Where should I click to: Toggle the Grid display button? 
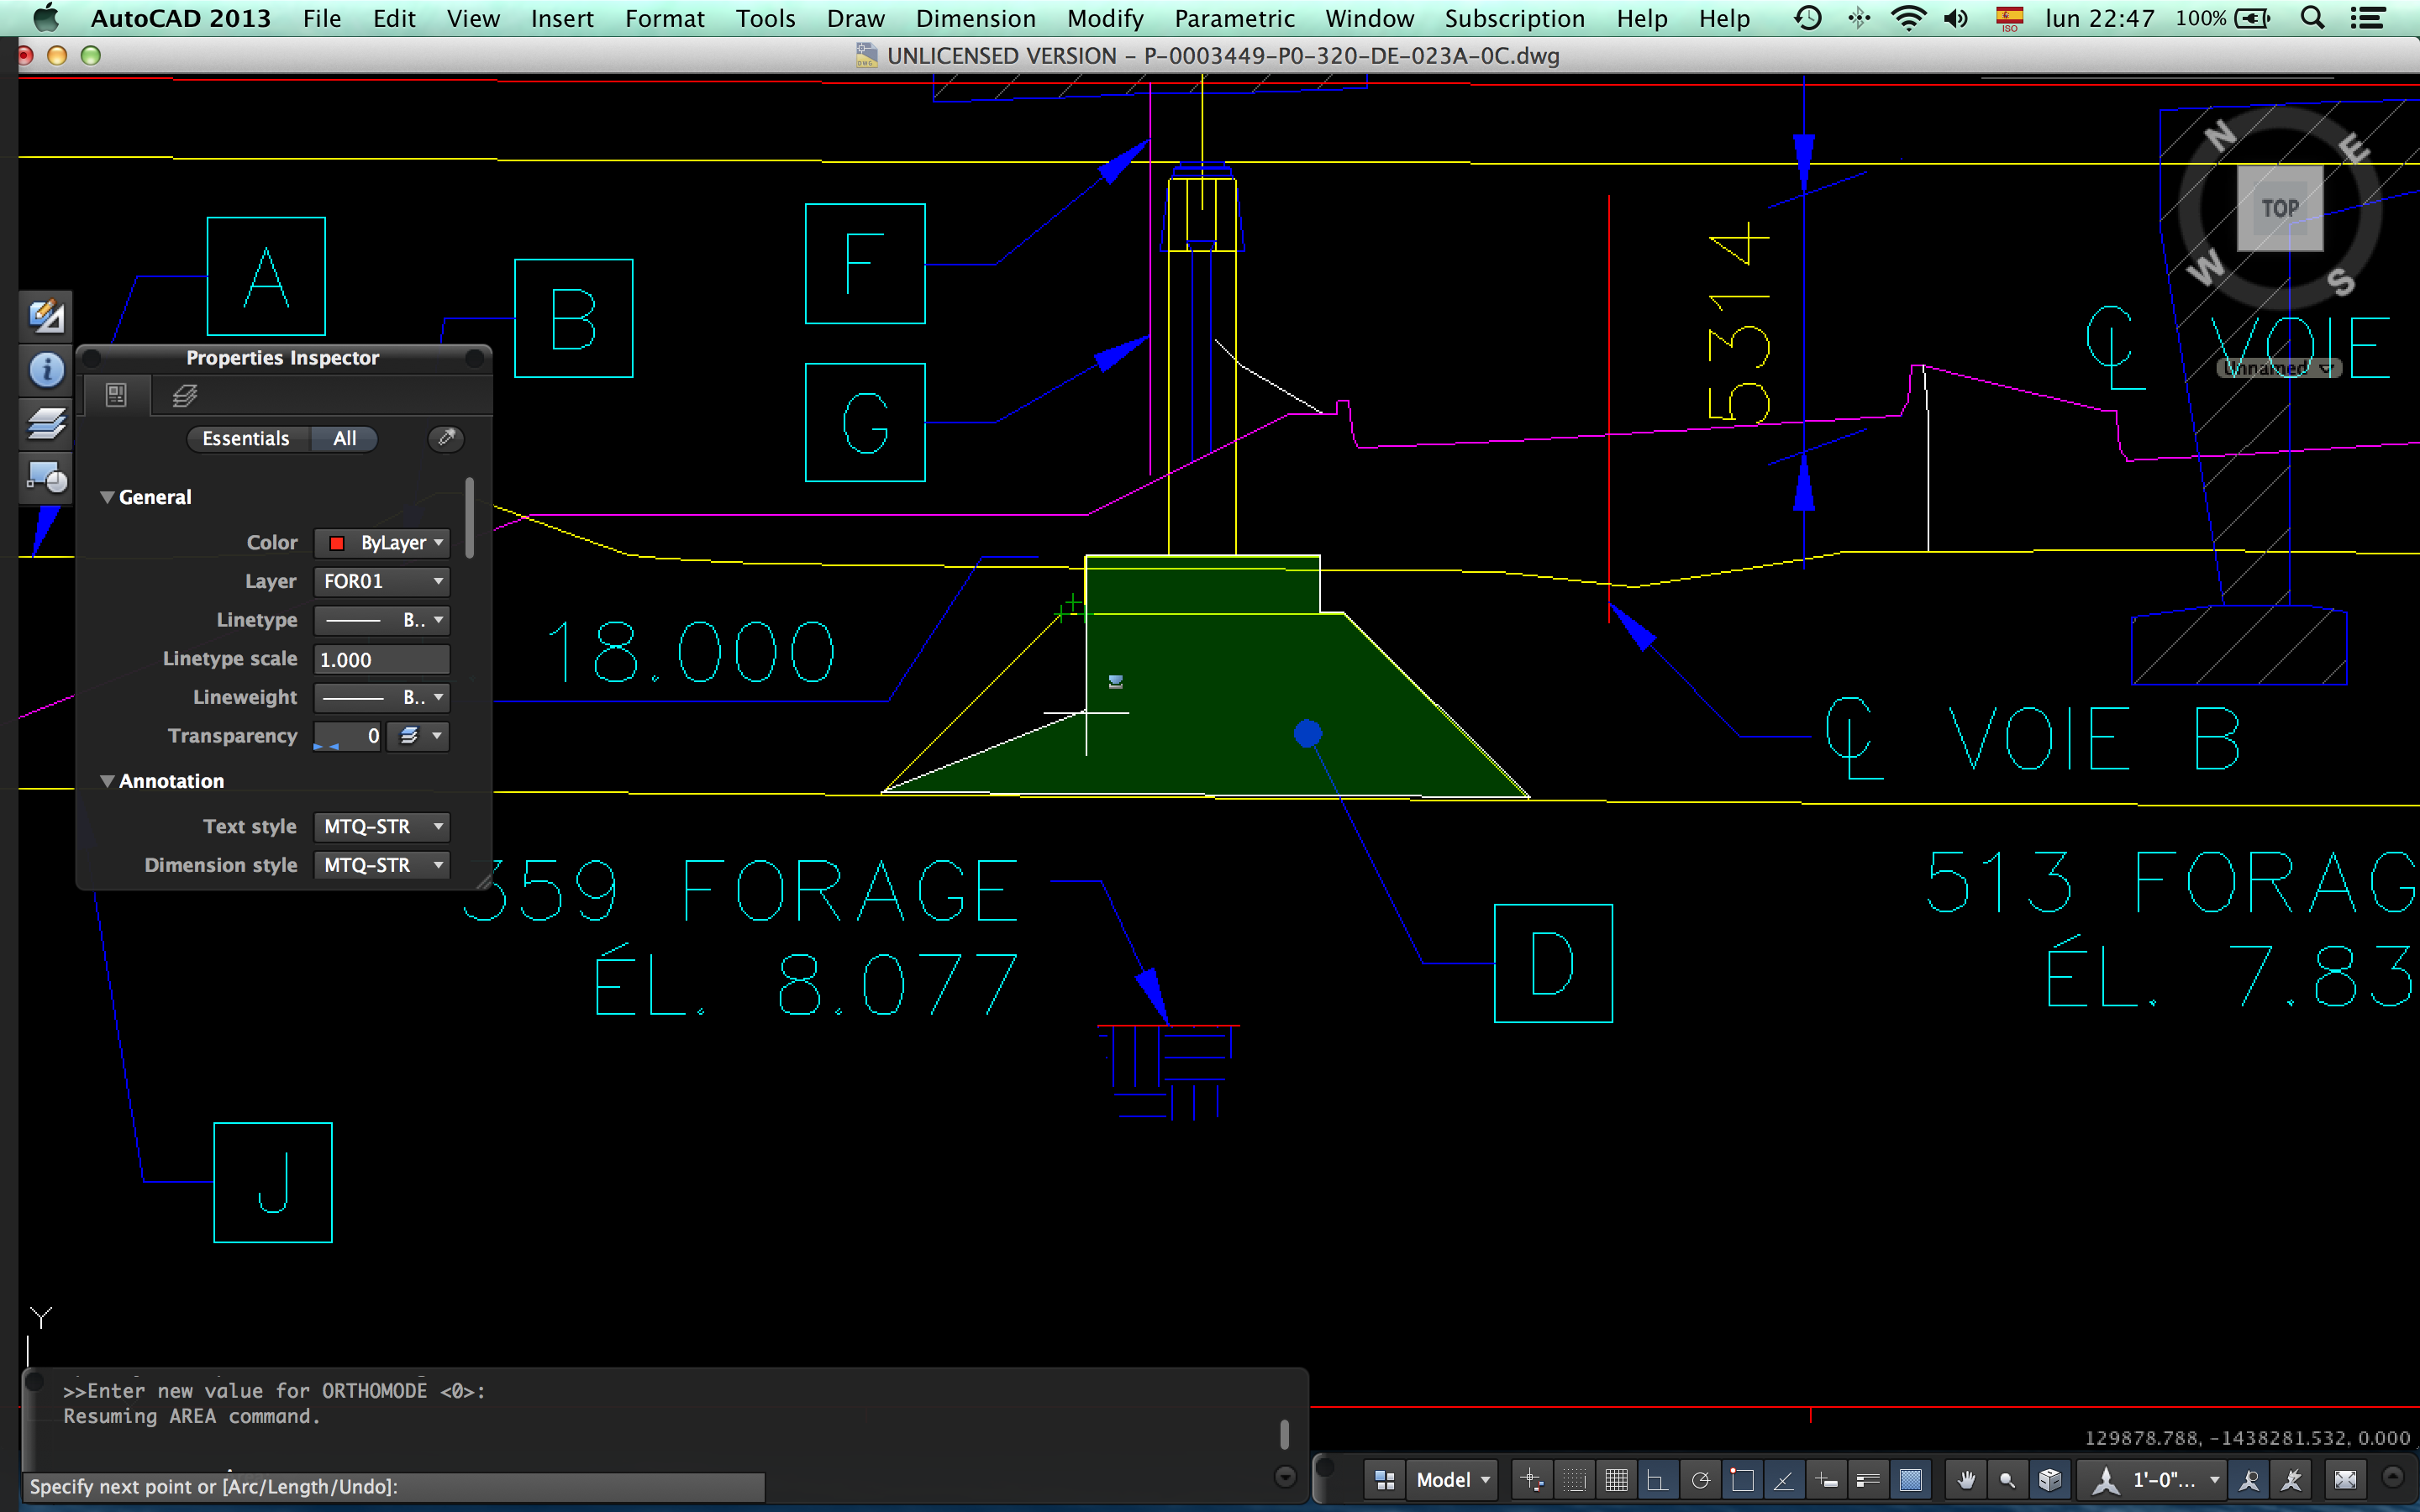pyautogui.click(x=1616, y=1479)
